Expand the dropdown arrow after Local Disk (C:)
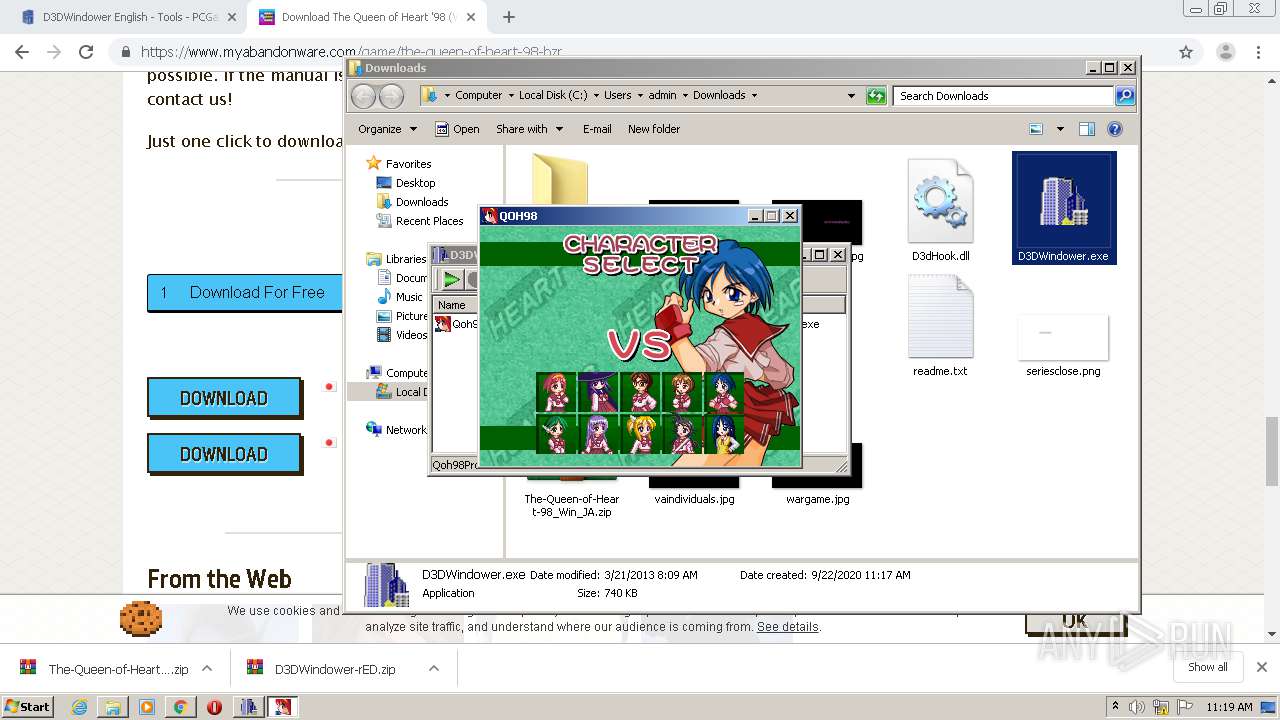Screen dimensions: 1280x720 (x=595, y=96)
